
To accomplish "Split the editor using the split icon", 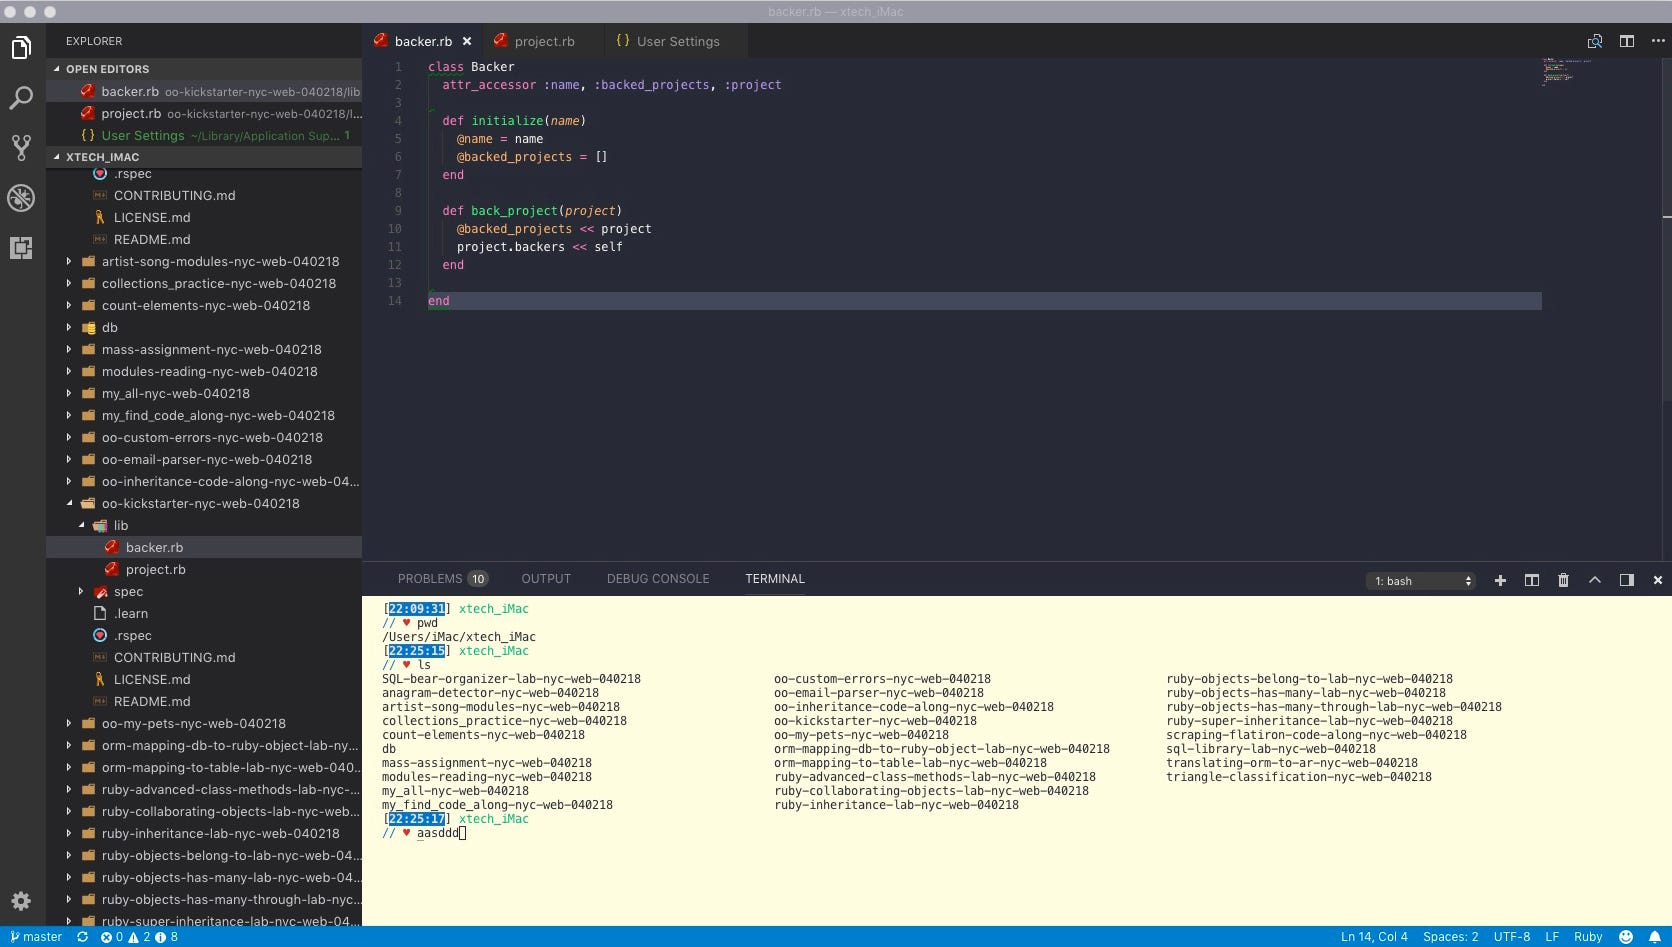I will click(1627, 41).
